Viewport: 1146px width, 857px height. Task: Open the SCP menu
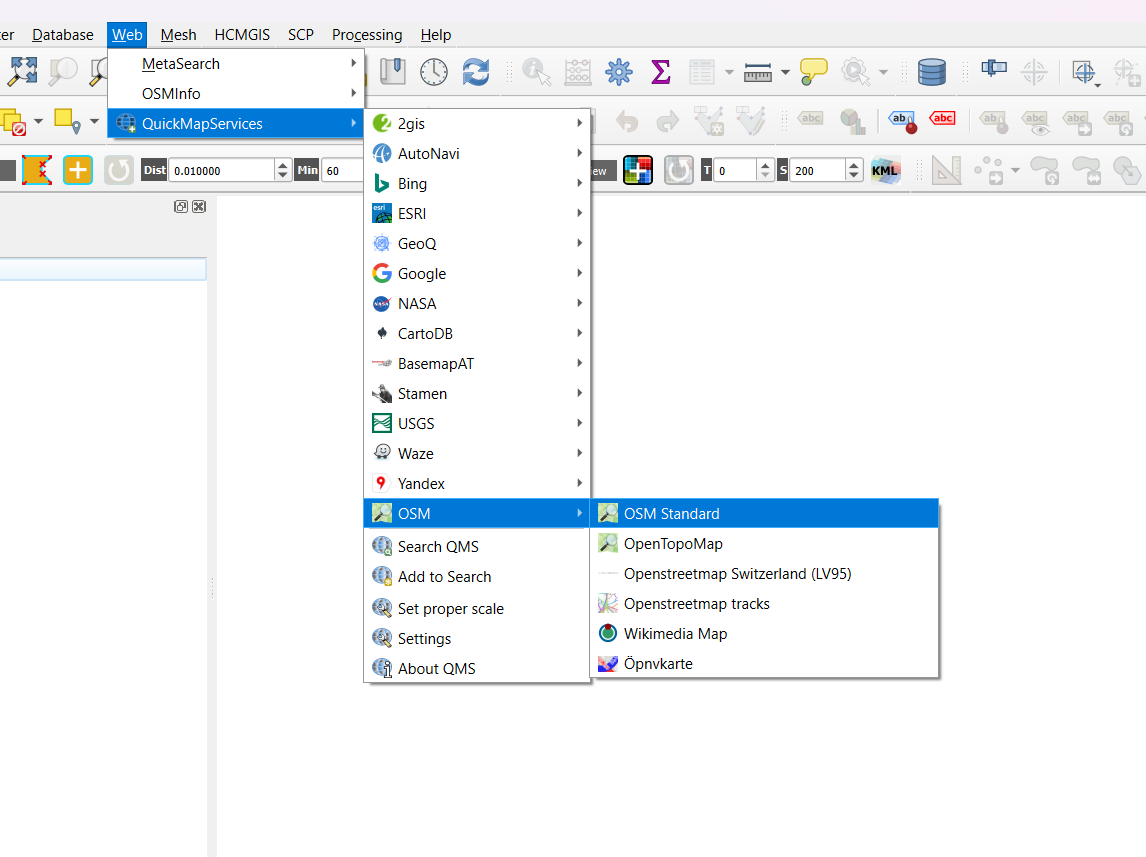(x=300, y=34)
